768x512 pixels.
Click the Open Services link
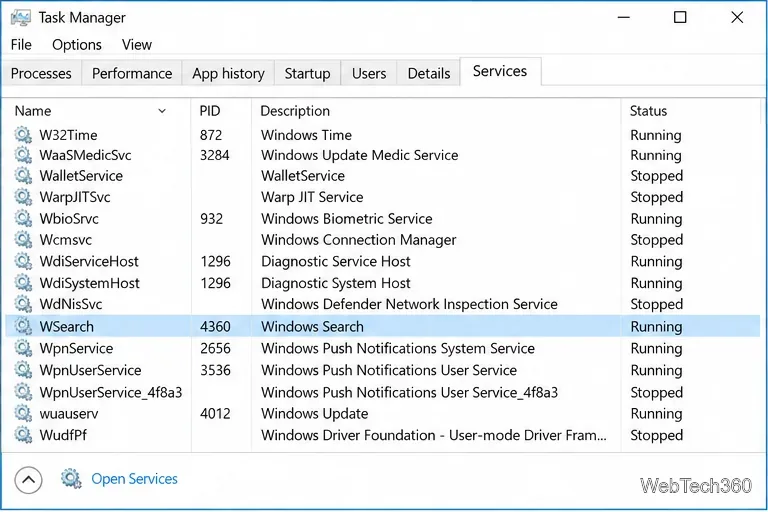134,479
